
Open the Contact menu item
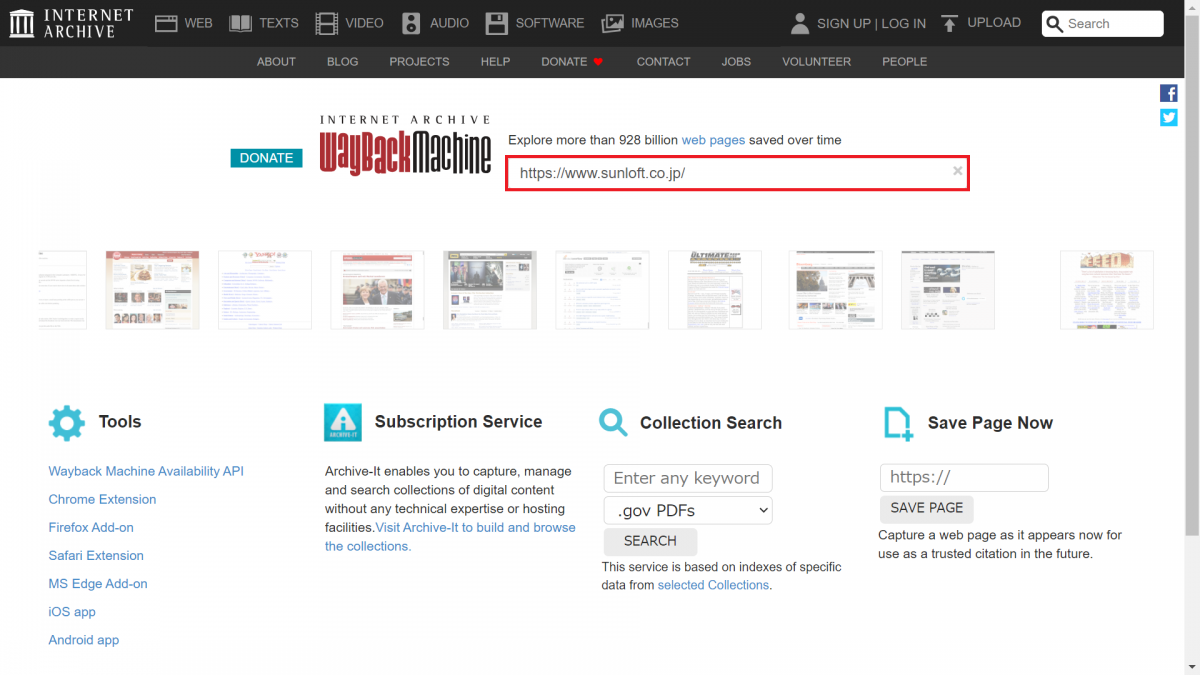pyautogui.click(x=663, y=62)
